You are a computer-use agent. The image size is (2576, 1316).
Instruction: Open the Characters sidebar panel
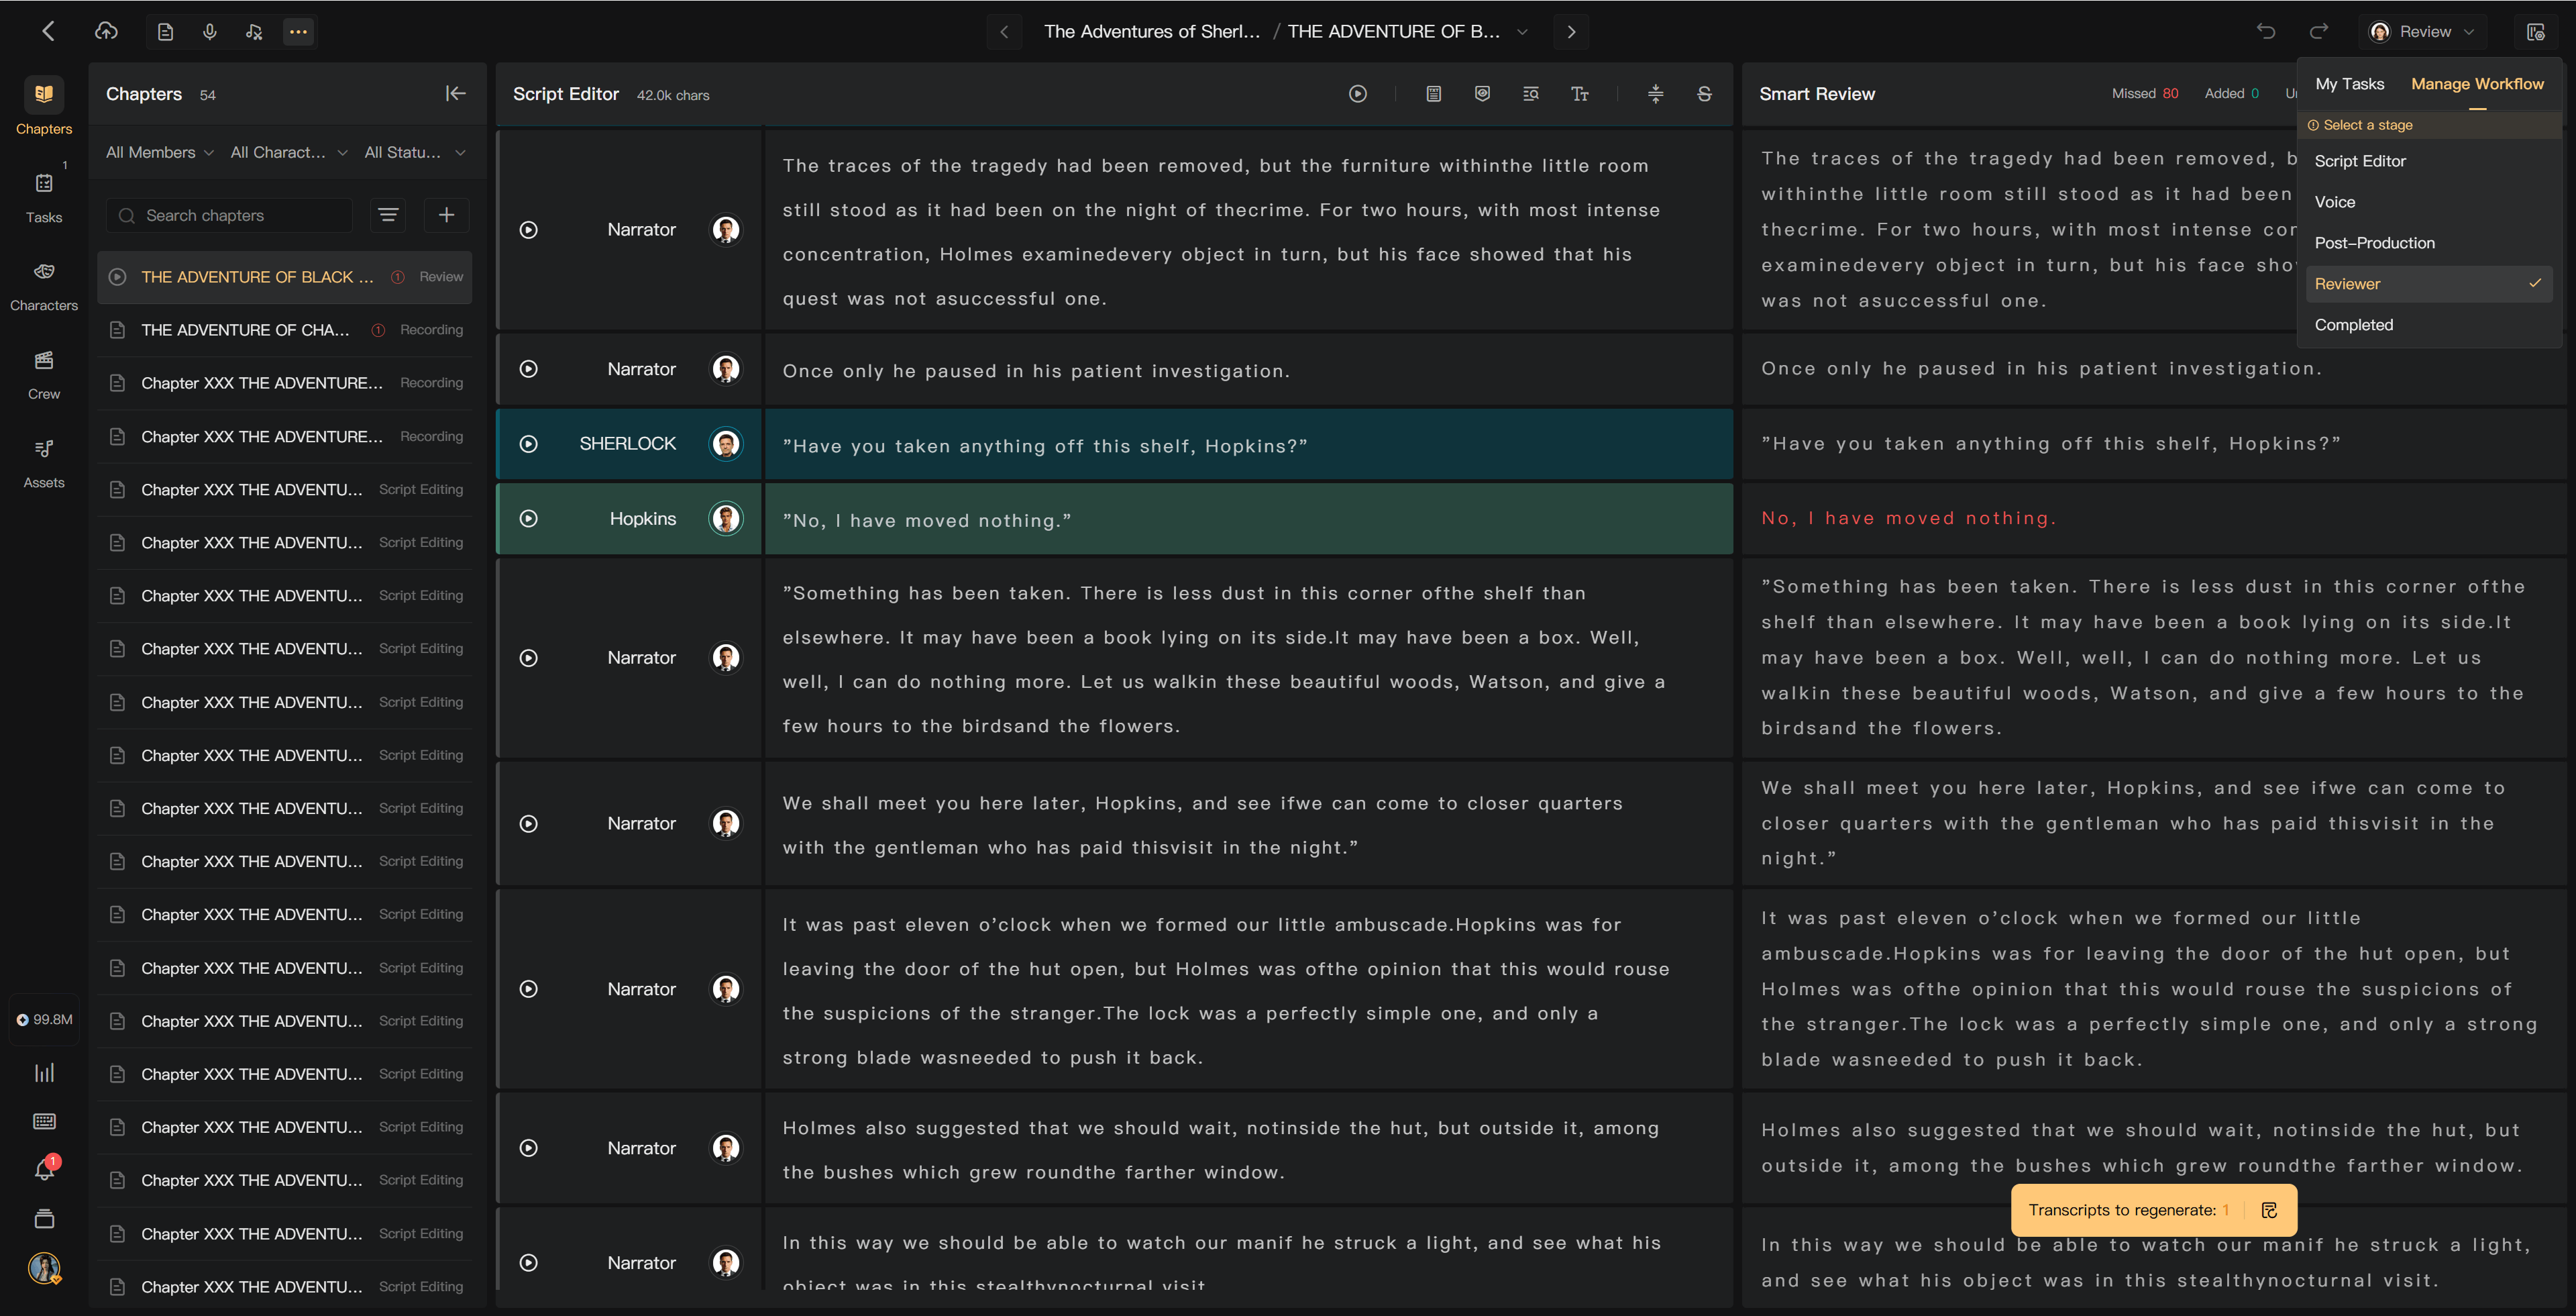44,285
